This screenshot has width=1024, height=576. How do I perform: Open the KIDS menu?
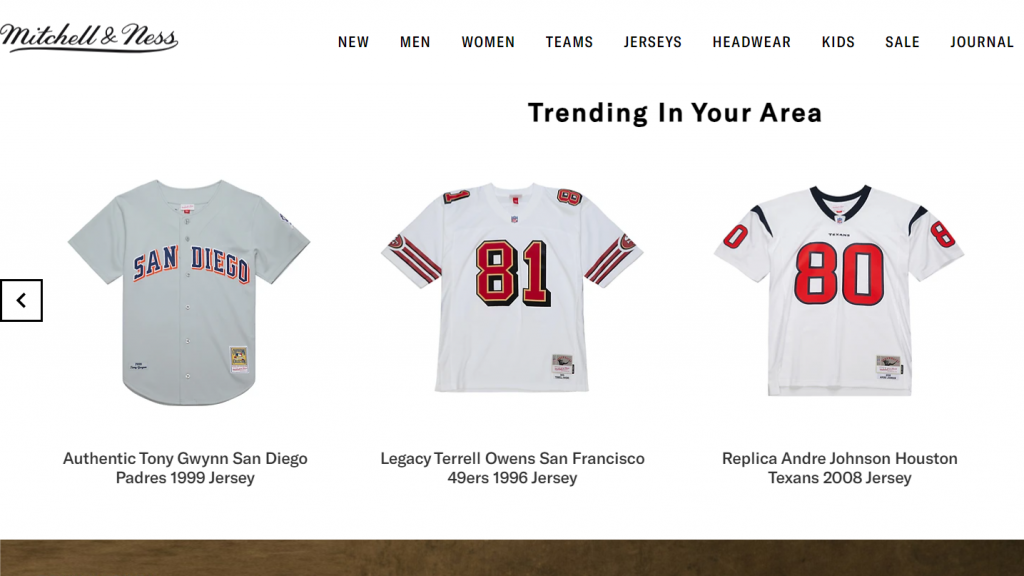(x=838, y=42)
